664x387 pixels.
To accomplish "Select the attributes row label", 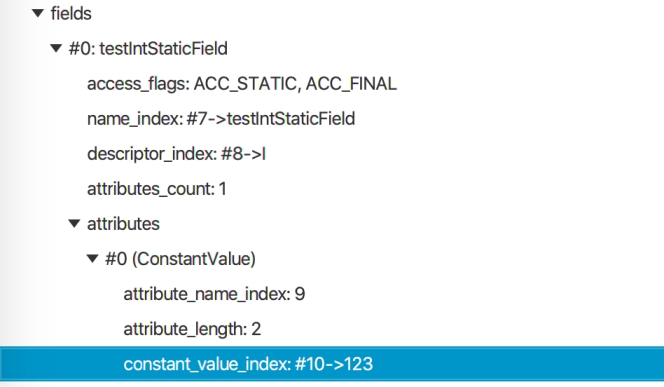I will (x=123, y=224).
